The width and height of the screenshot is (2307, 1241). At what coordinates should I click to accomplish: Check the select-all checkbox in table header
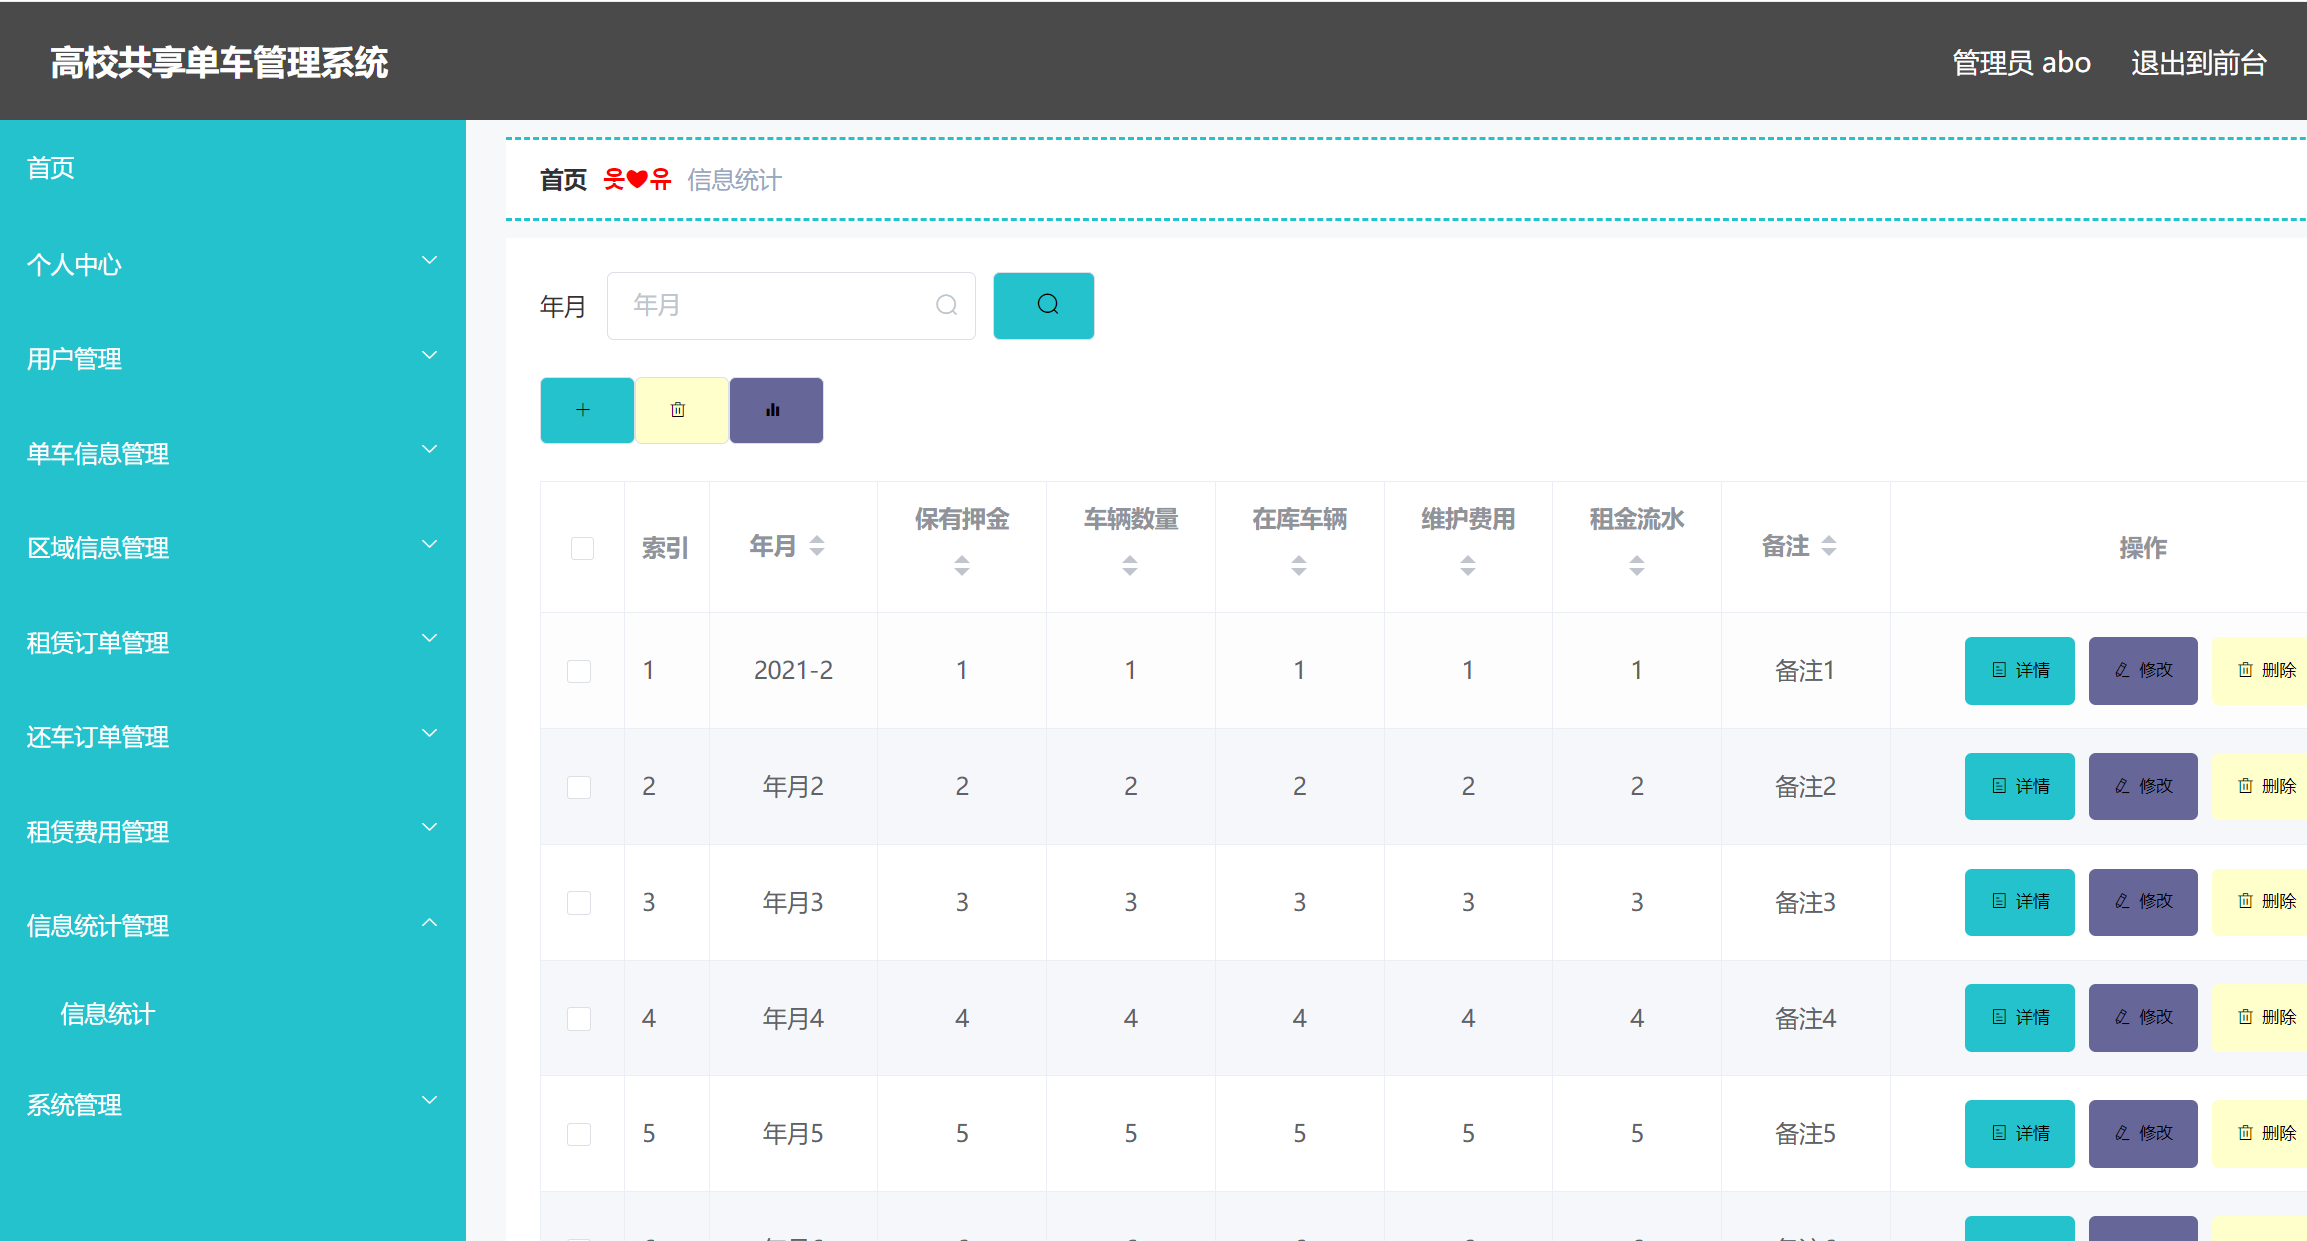click(x=581, y=548)
